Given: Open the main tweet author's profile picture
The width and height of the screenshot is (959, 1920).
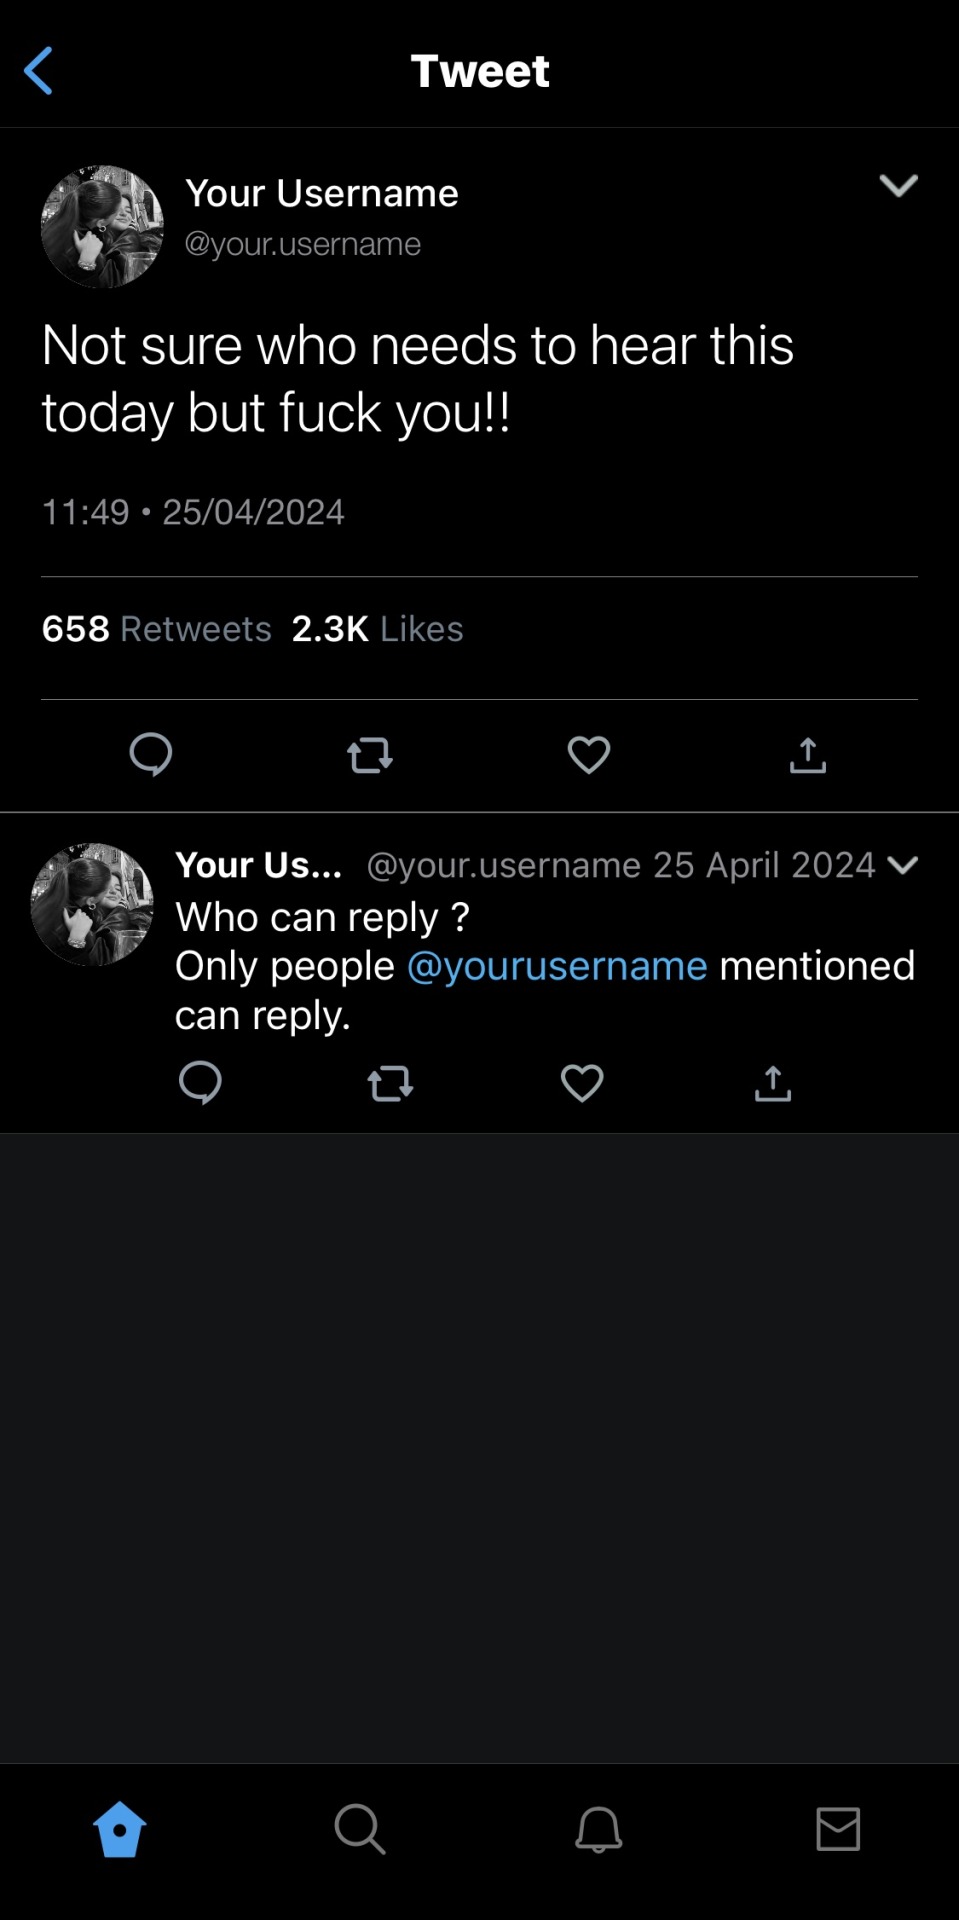Looking at the screenshot, I should click(x=102, y=227).
